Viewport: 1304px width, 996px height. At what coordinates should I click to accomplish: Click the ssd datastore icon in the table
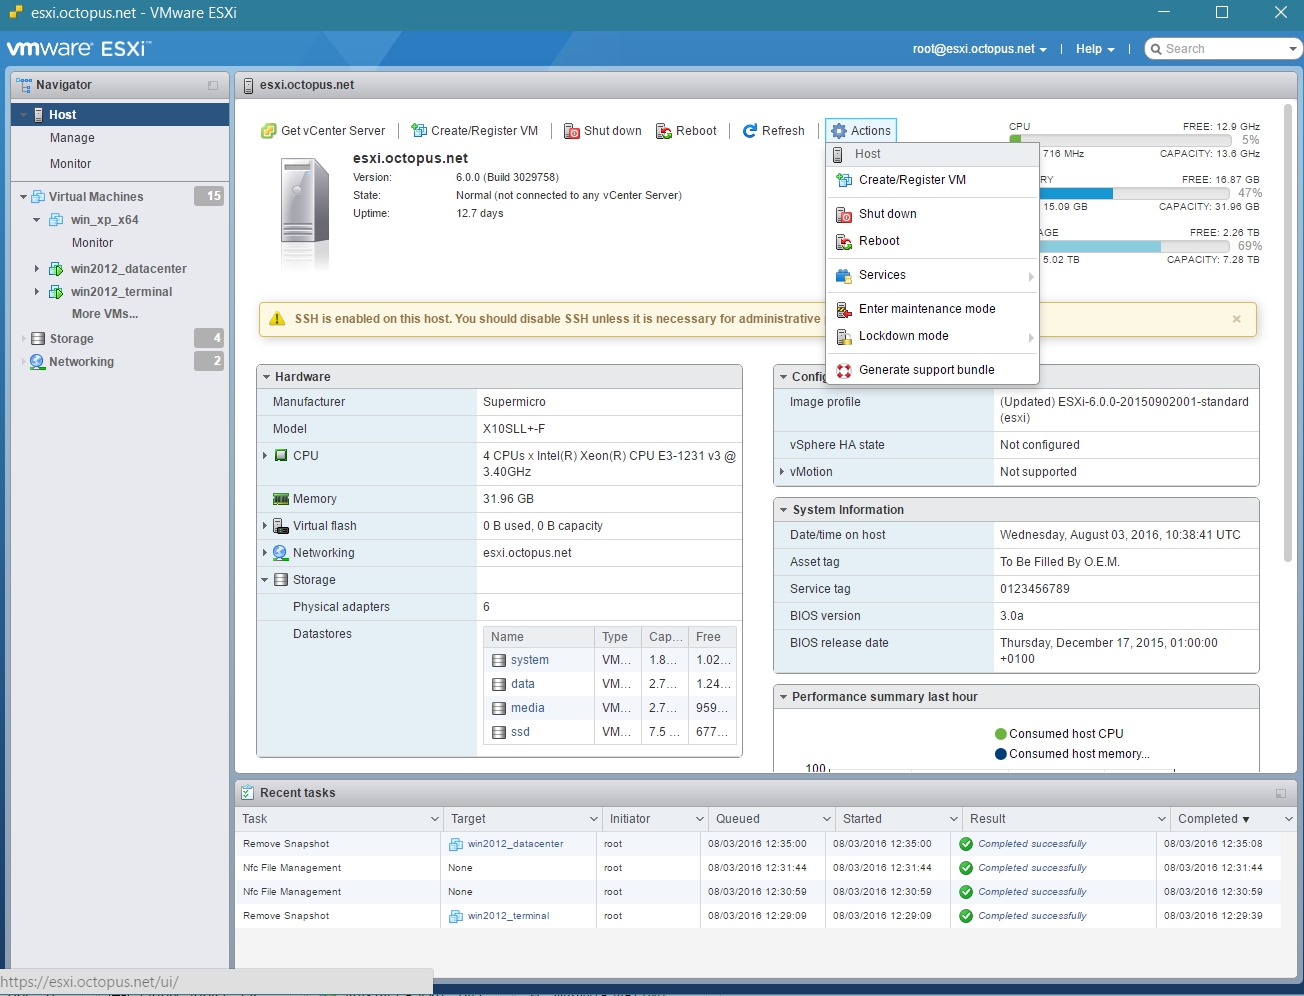pyautogui.click(x=498, y=732)
